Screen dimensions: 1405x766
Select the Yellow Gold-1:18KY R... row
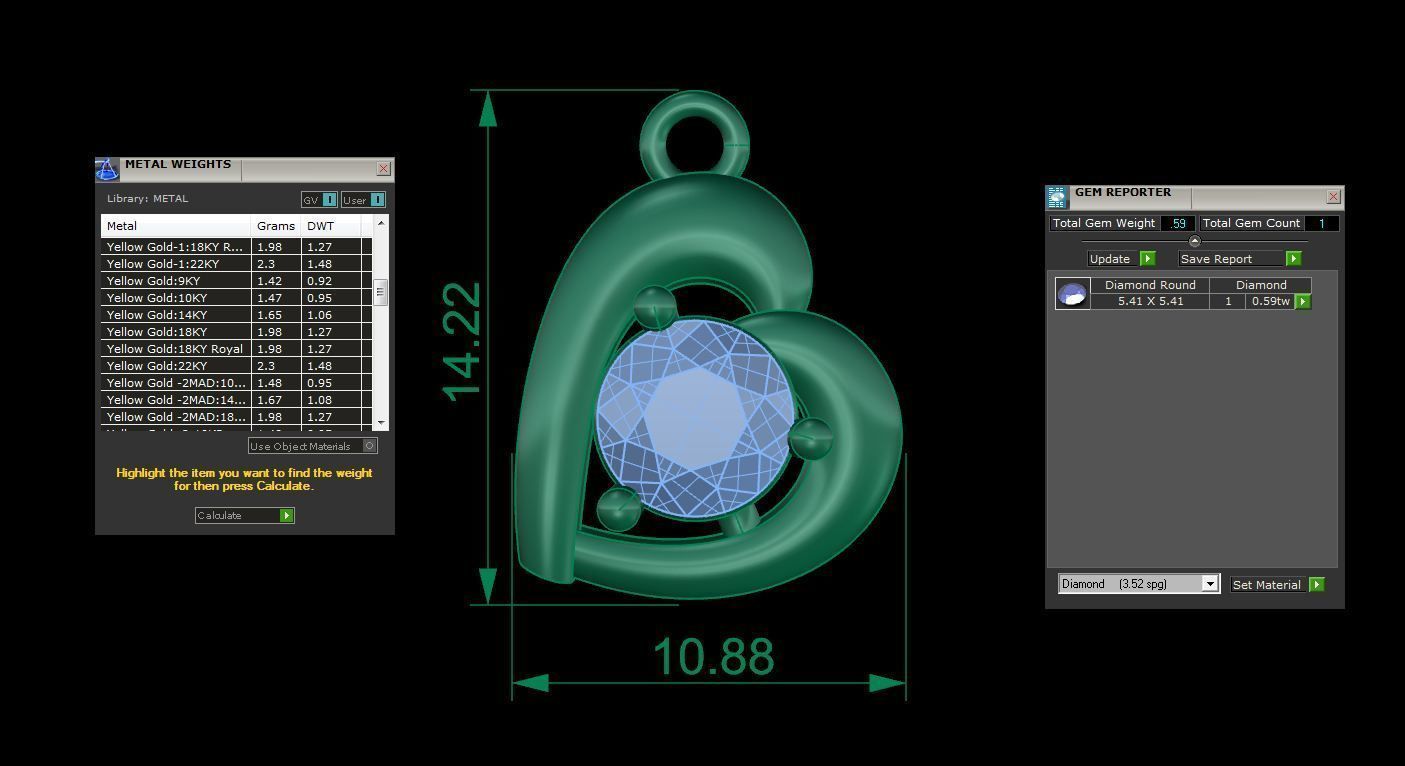tap(236, 247)
